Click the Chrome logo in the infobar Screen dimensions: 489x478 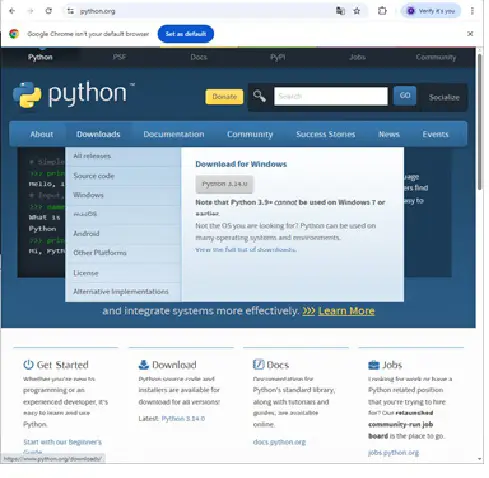point(14,34)
